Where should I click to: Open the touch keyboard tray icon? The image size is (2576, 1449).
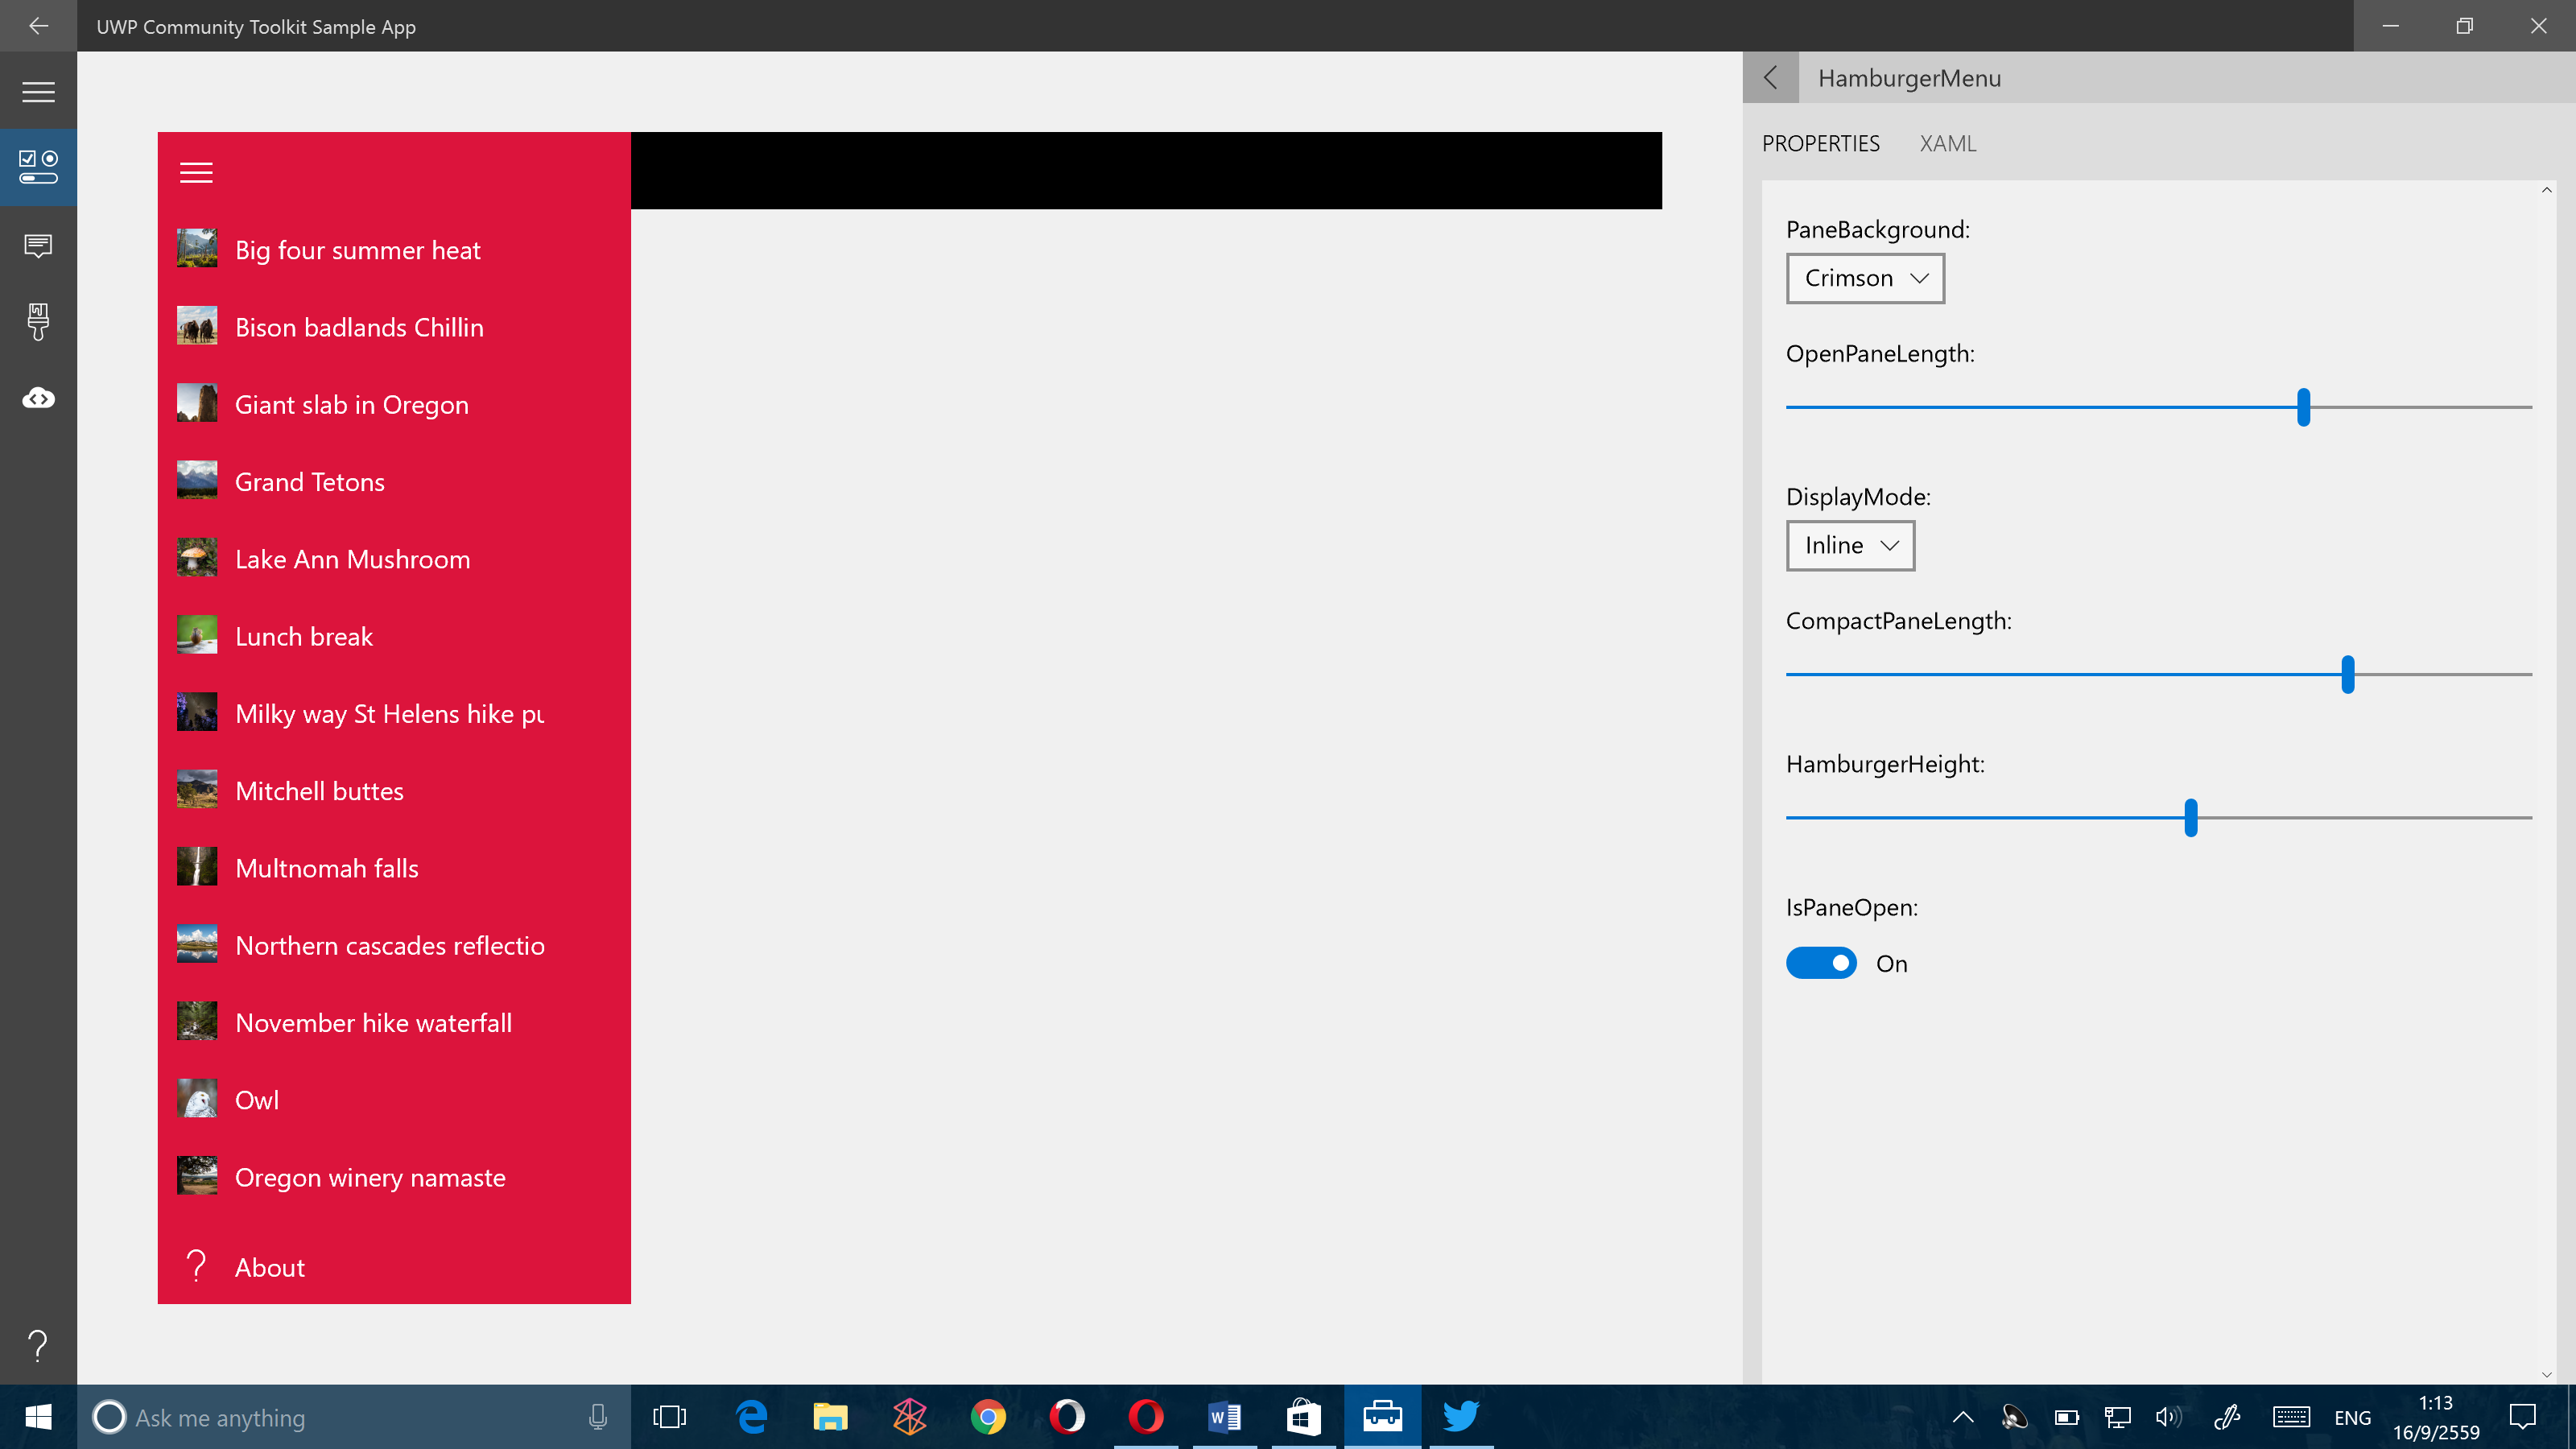(x=2291, y=1417)
